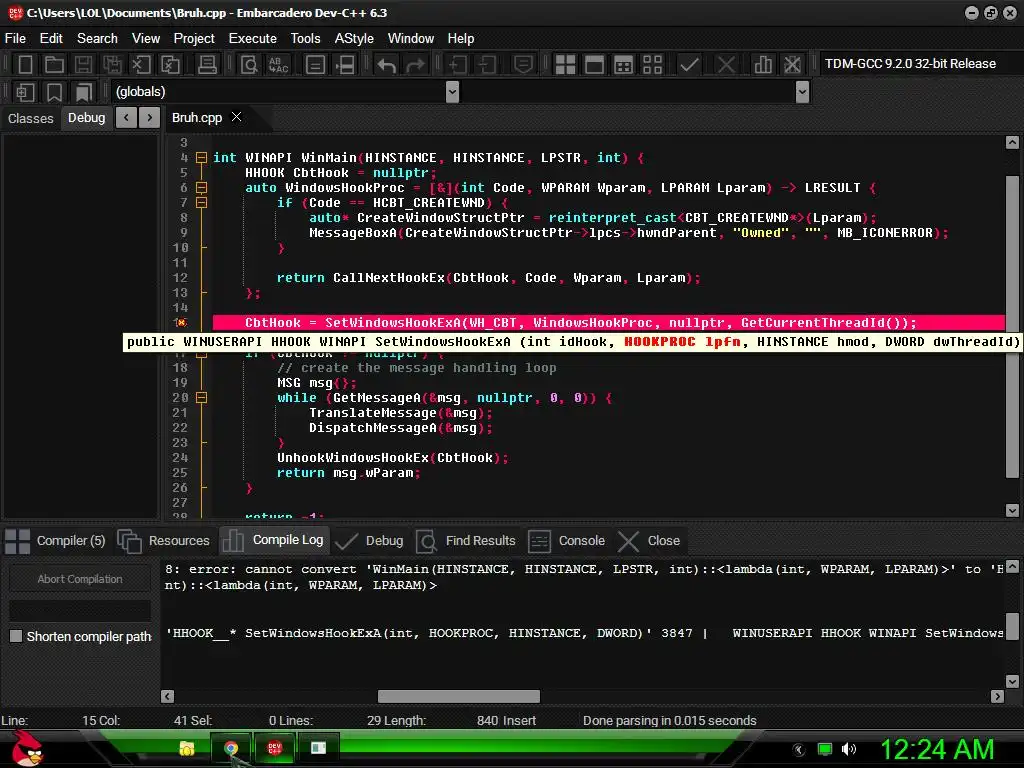
Task: Toggle comment using speech-bubble toolbar icon
Action: tap(523, 64)
